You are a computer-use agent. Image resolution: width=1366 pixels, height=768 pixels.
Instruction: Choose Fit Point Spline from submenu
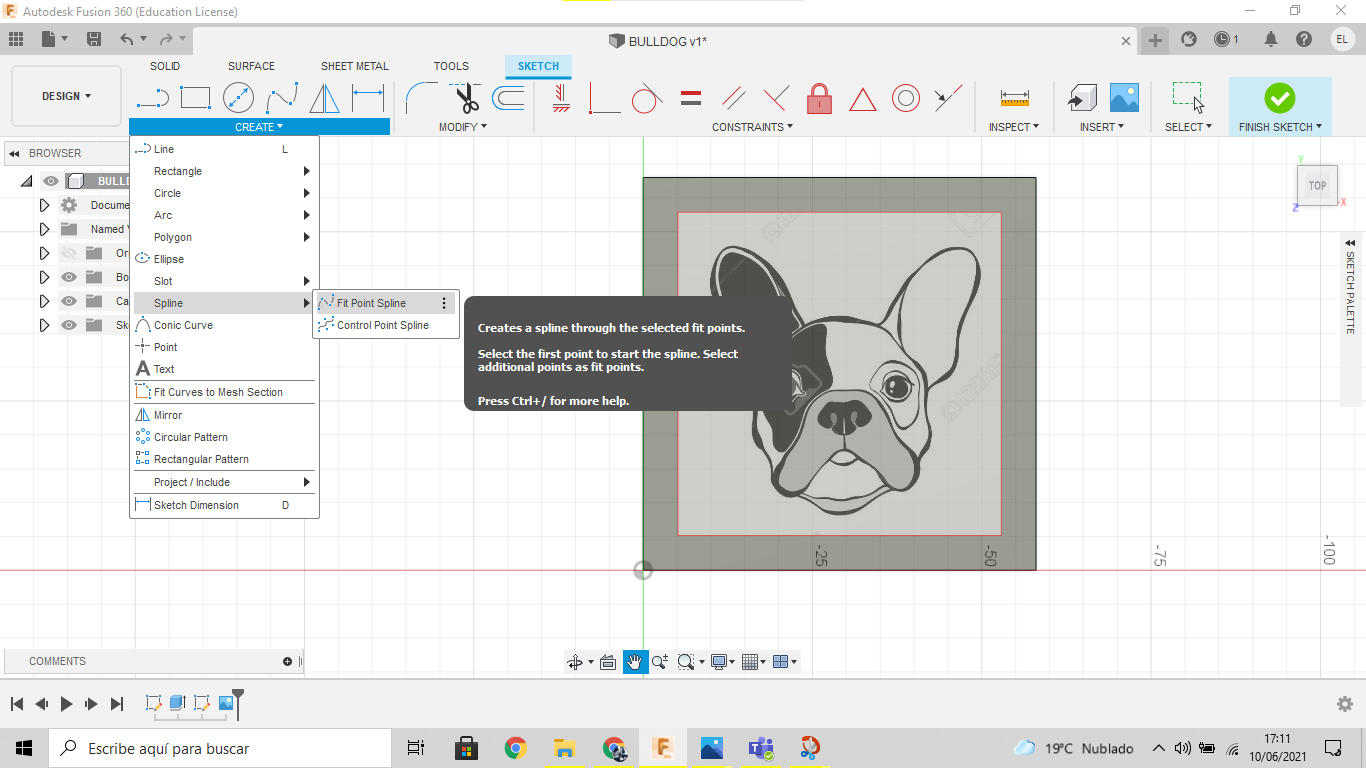click(385, 303)
